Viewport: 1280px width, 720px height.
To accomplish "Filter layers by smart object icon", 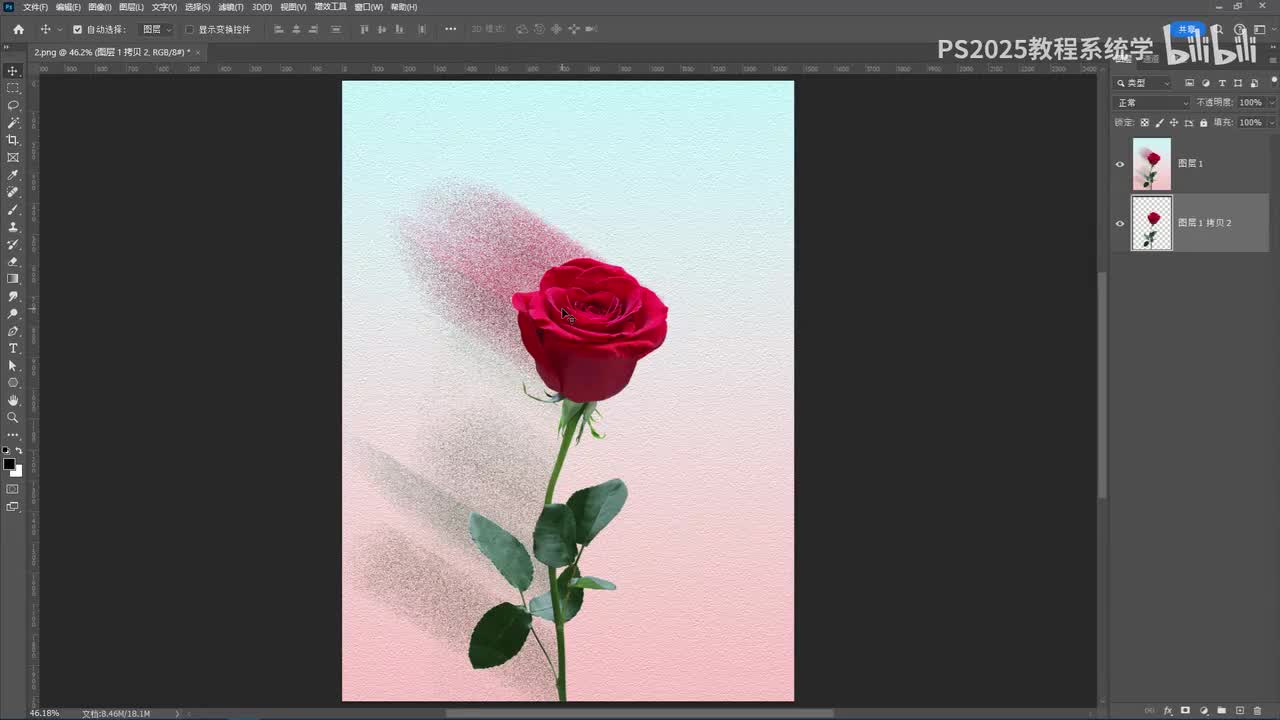I will coord(1254,83).
